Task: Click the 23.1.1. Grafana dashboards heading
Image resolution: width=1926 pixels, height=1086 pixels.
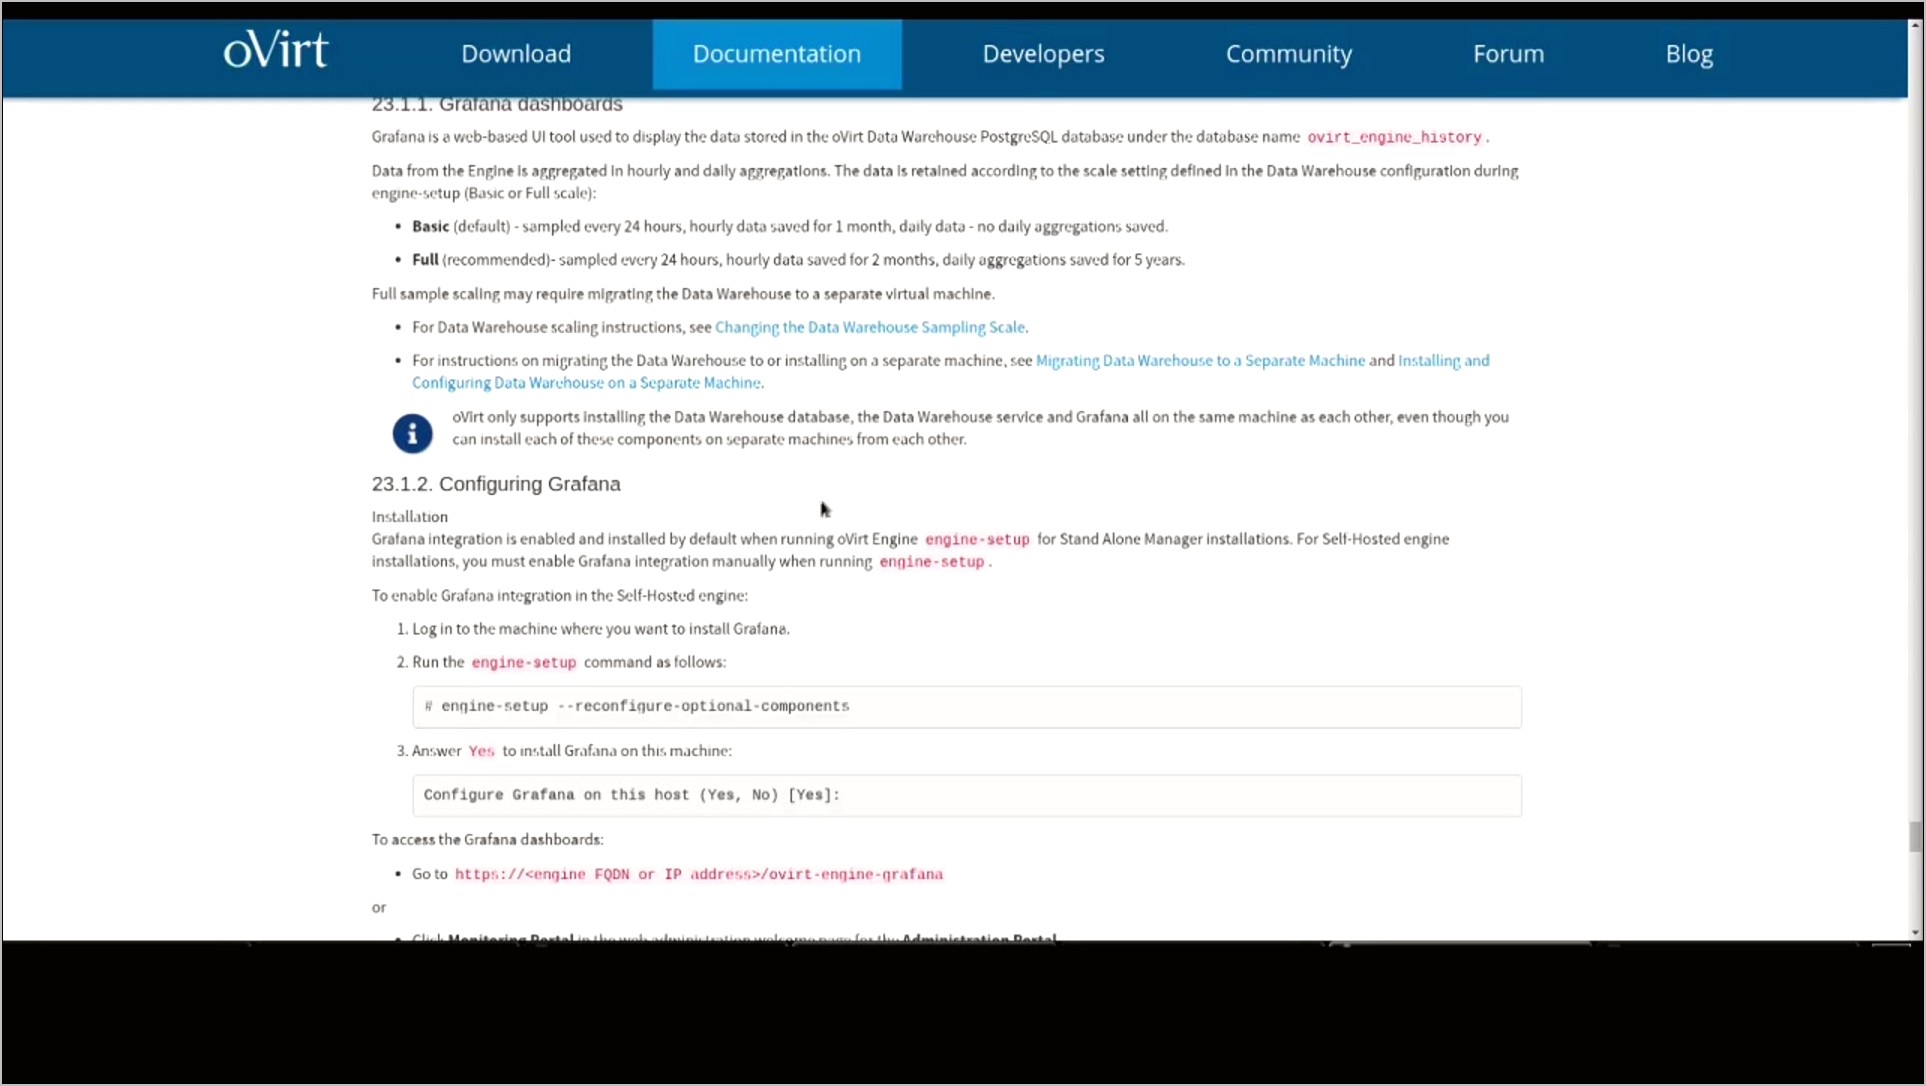Action: (x=497, y=104)
